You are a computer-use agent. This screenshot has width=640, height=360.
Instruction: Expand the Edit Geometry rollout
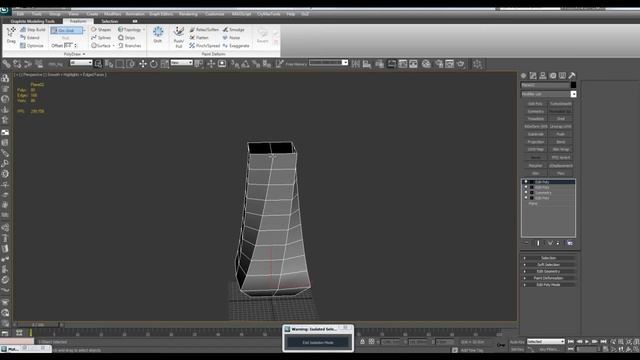pyautogui.click(x=548, y=271)
